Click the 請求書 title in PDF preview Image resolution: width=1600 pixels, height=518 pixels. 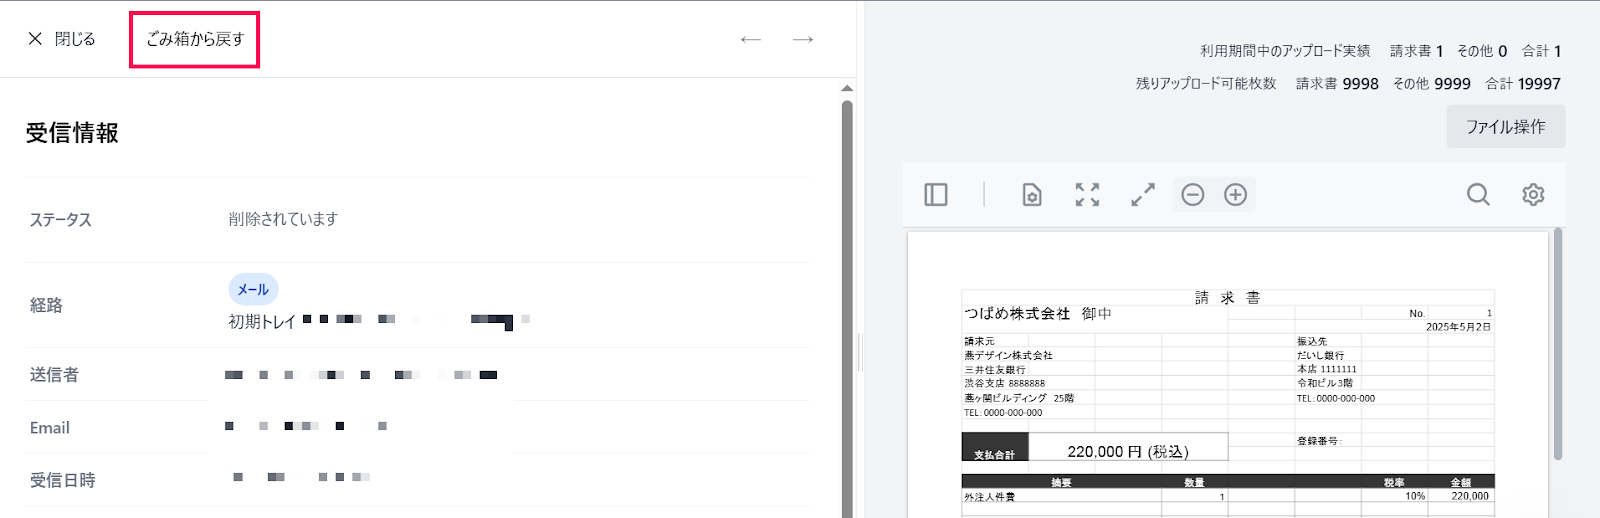point(1228,298)
